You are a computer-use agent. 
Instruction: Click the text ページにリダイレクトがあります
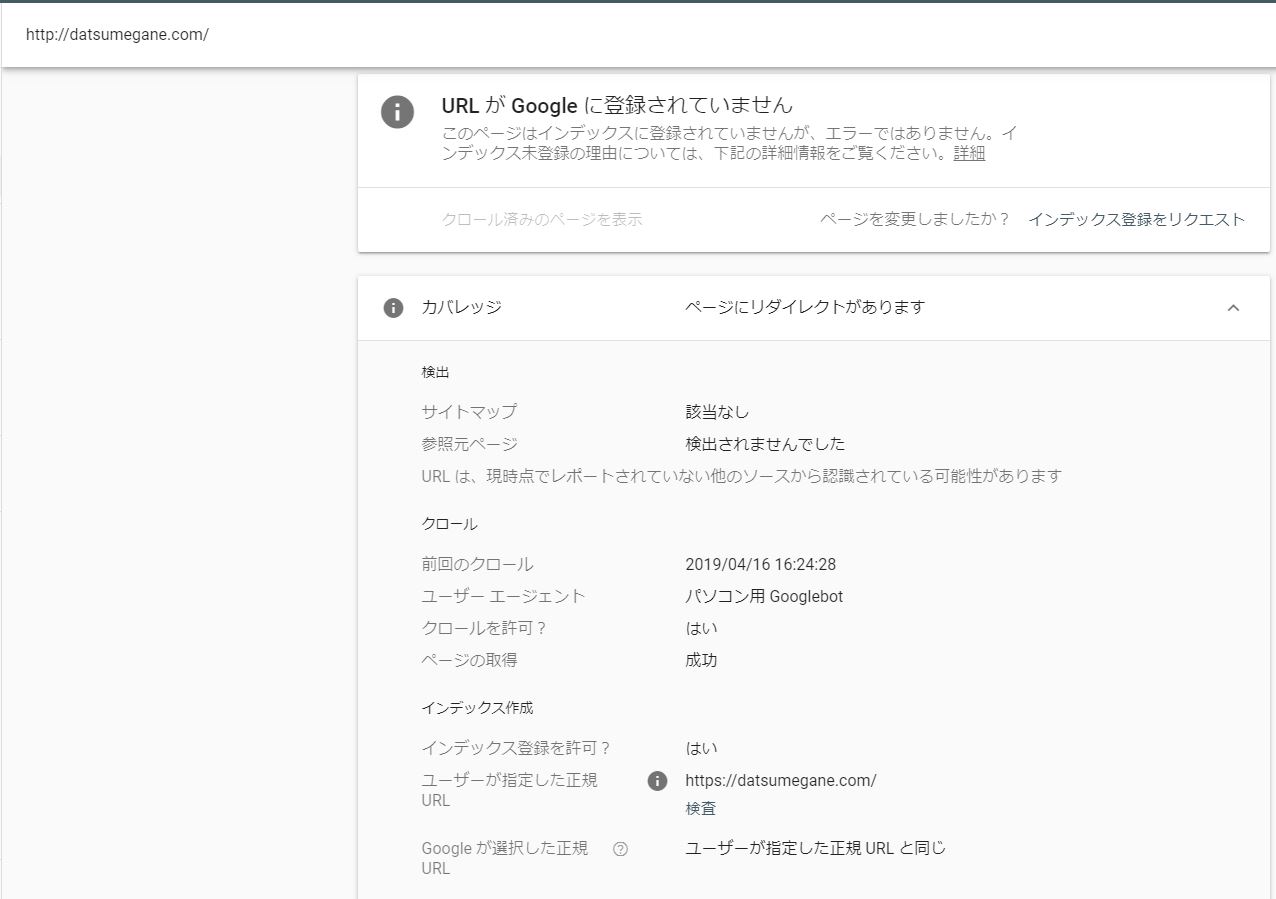click(x=805, y=307)
